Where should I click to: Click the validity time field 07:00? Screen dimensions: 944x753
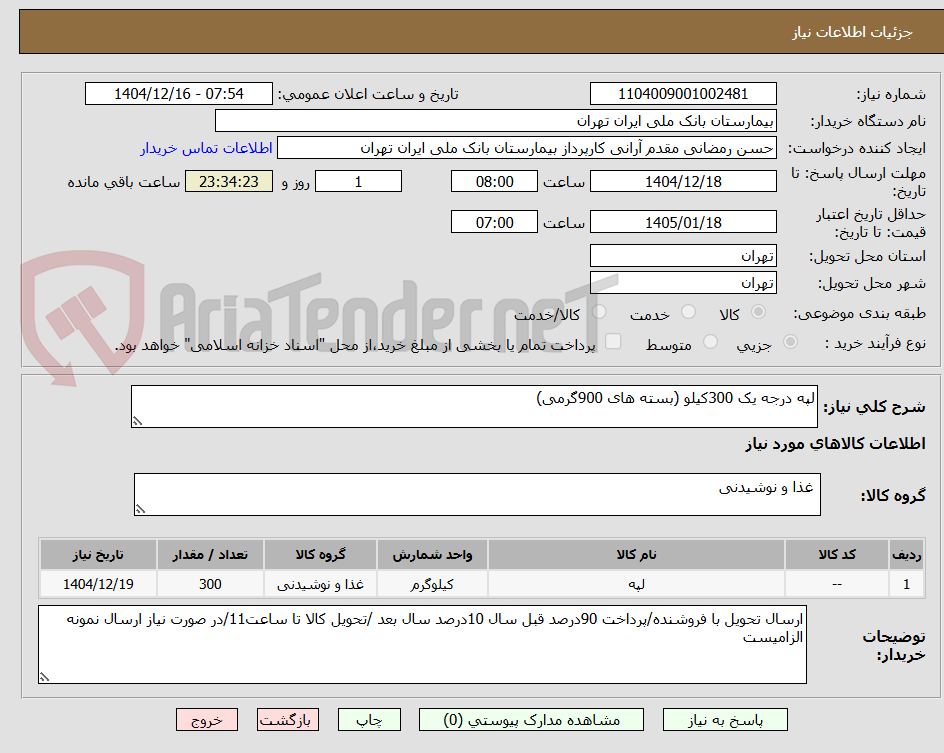[494, 222]
